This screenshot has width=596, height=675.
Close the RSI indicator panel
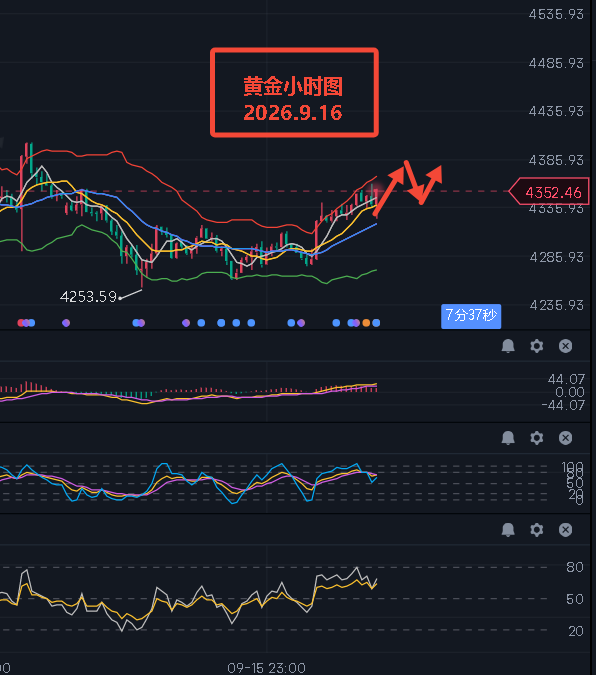565,529
